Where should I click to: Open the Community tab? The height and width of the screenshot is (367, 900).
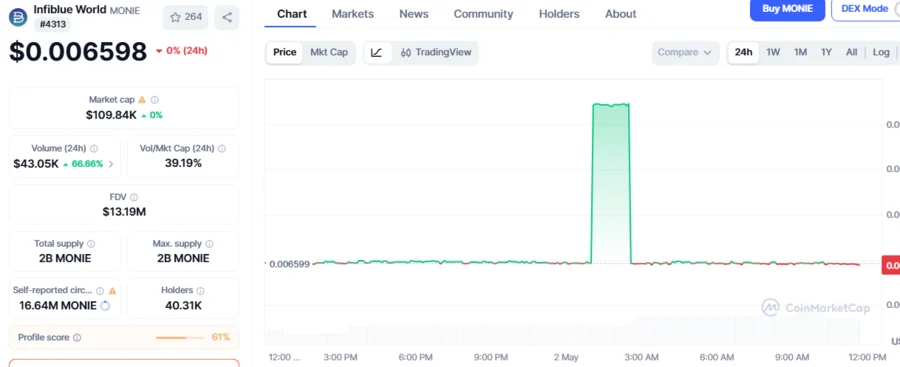pyautogui.click(x=483, y=14)
